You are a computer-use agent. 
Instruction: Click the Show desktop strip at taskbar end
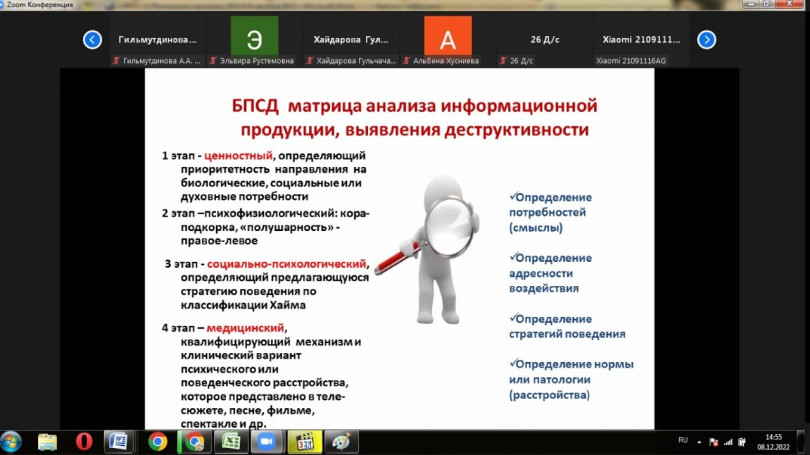801,442
